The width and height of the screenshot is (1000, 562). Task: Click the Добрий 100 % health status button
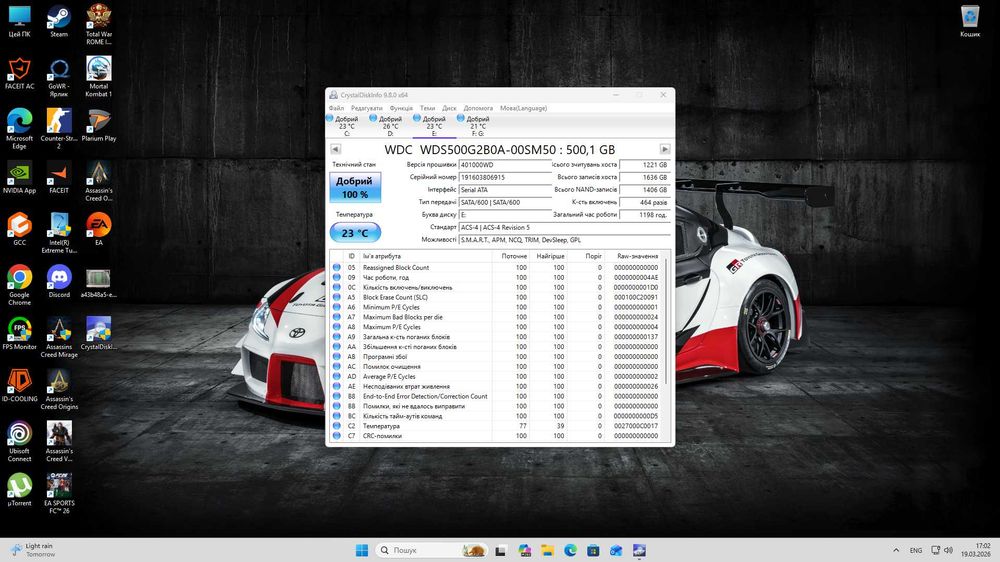point(355,187)
